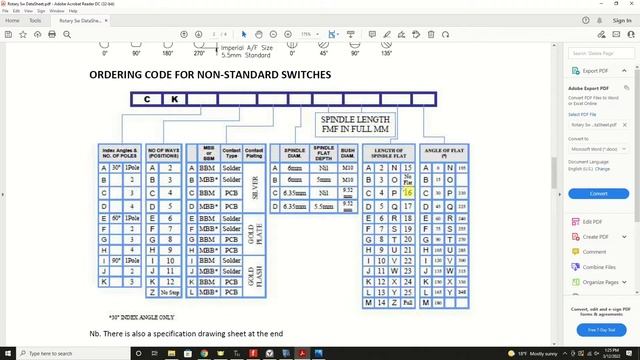Click Sign In
The image size is (640, 360).
(622, 20)
